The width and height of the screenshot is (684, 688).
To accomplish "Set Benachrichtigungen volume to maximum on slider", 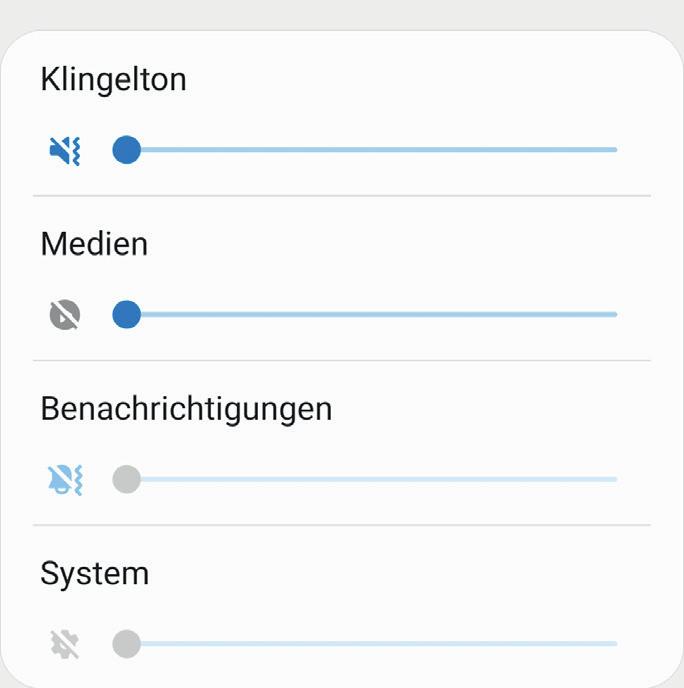I will click(x=615, y=479).
